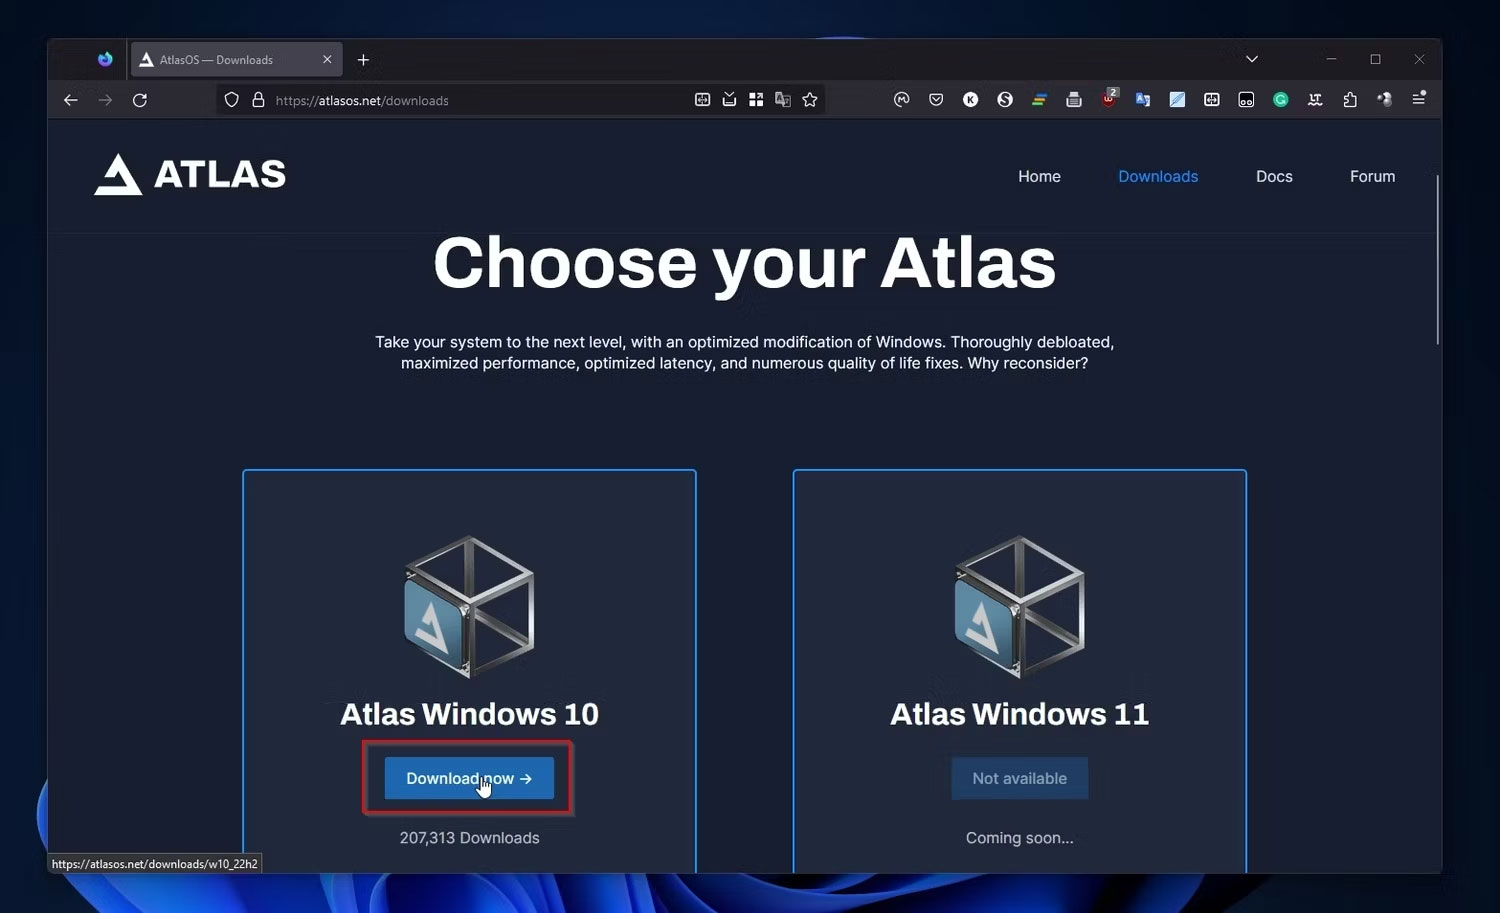Click the Atlas Windows 10 cube image
Screen dimensions: 1500x913
click(469, 606)
